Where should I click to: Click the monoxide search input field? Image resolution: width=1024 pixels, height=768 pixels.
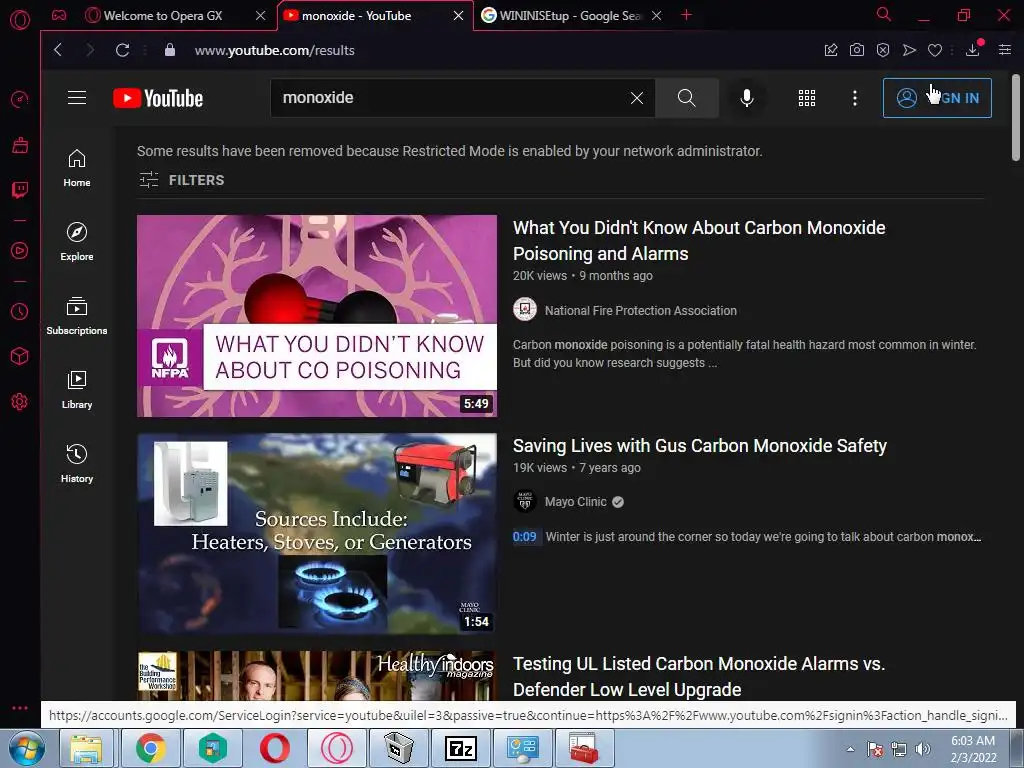451,98
